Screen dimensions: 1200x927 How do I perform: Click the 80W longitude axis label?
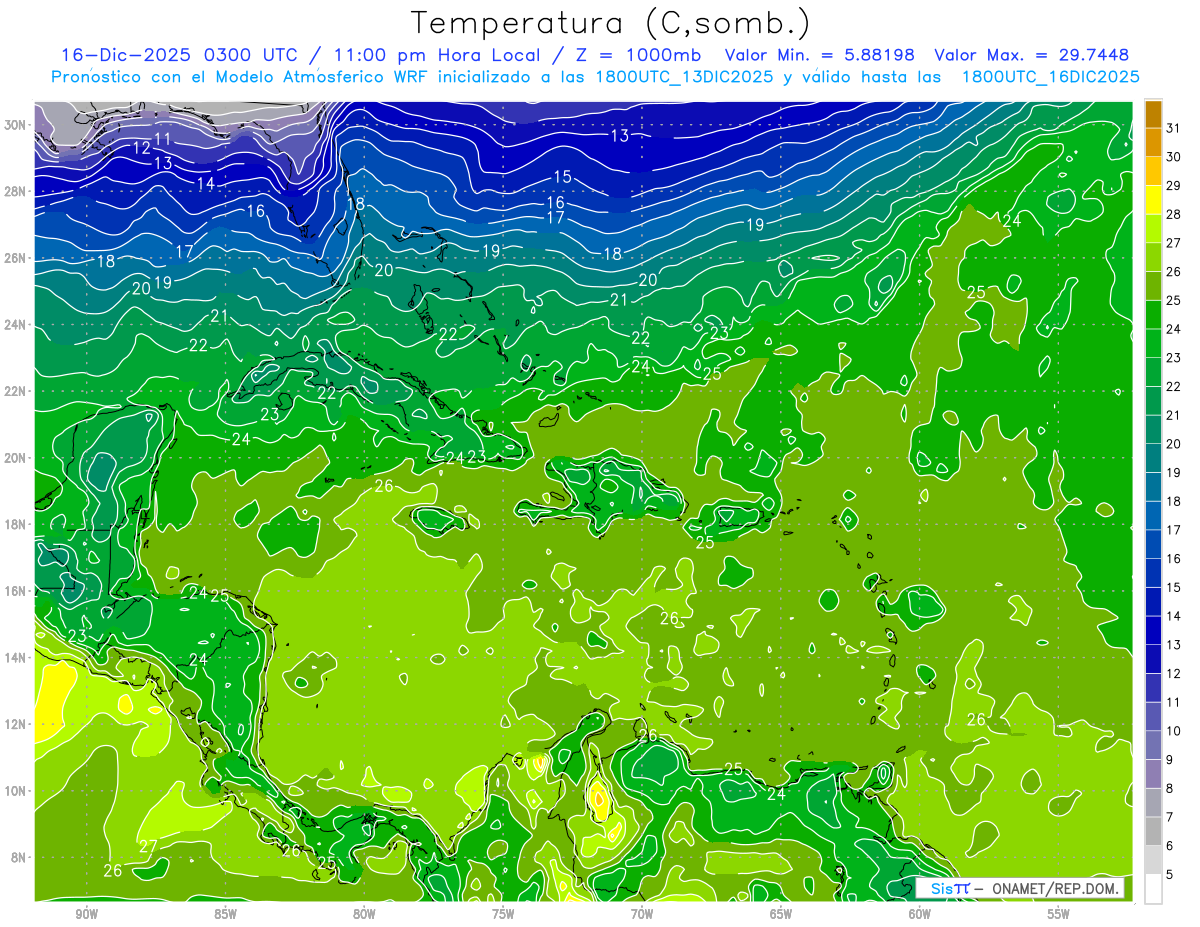pyautogui.click(x=364, y=914)
